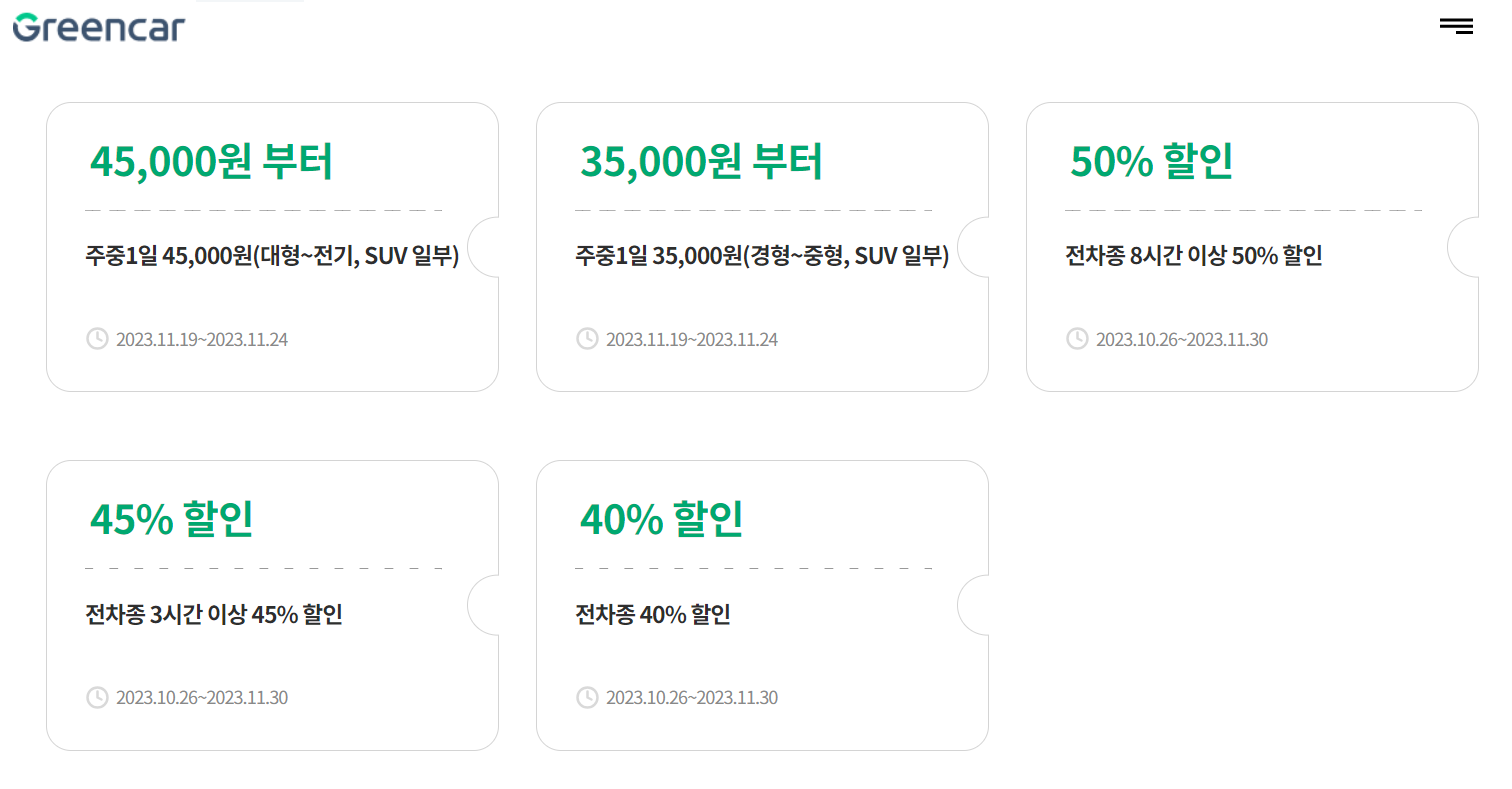Click the clock icon on the 45% 할인 coupon

pyautogui.click(x=96, y=698)
